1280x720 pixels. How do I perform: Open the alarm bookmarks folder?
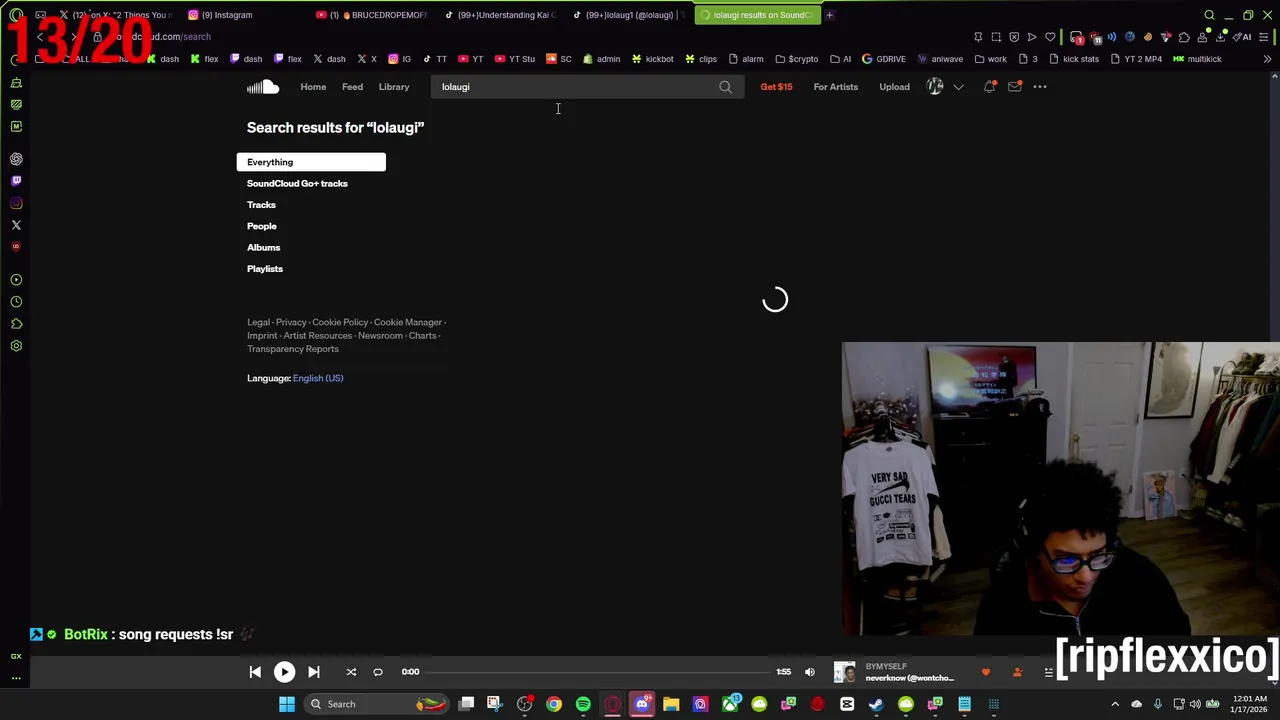point(746,59)
